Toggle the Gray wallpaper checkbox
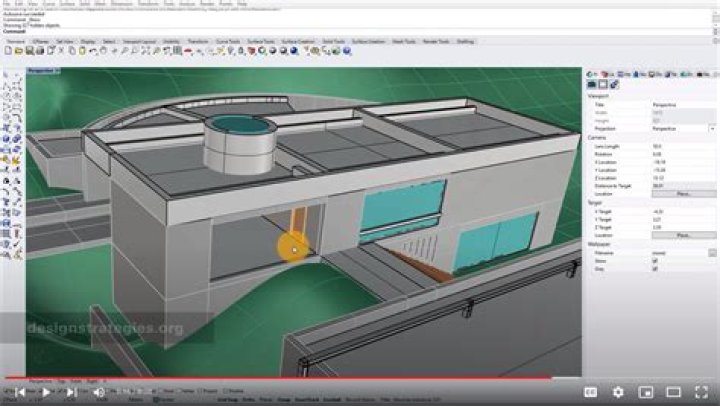 [655, 268]
